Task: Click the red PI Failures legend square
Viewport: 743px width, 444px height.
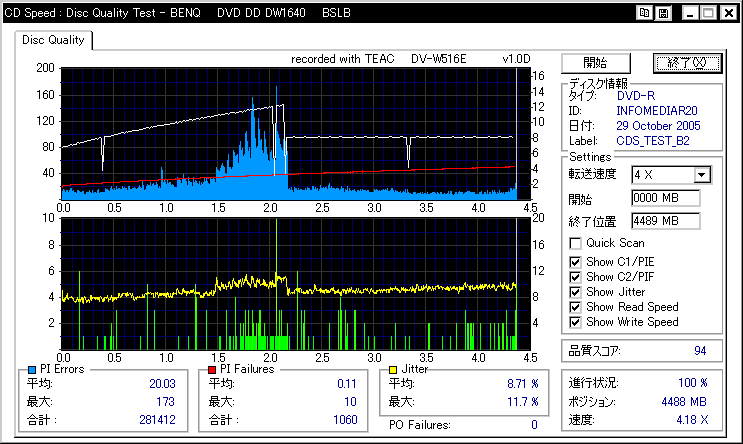Action: (212, 370)
